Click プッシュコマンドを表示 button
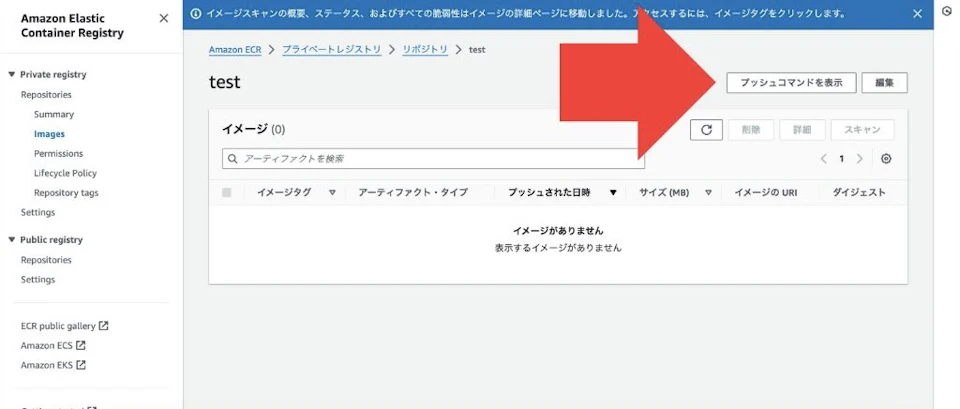This screenshot has width=960, height=409. click(x=791, y=83)
